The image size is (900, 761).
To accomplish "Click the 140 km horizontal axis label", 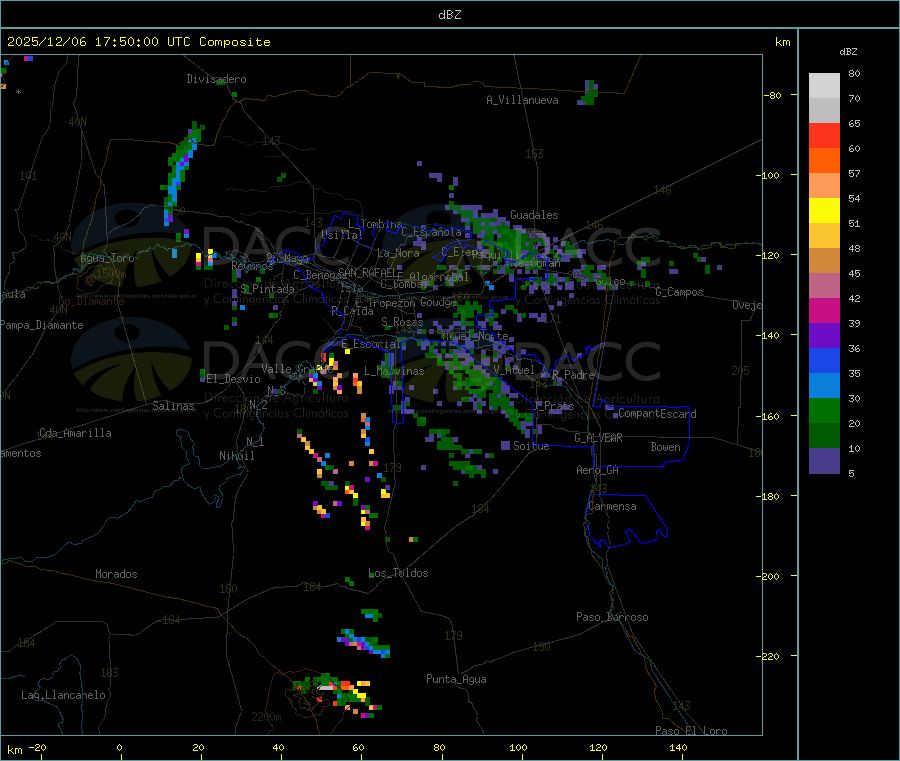I will point(678,747).
